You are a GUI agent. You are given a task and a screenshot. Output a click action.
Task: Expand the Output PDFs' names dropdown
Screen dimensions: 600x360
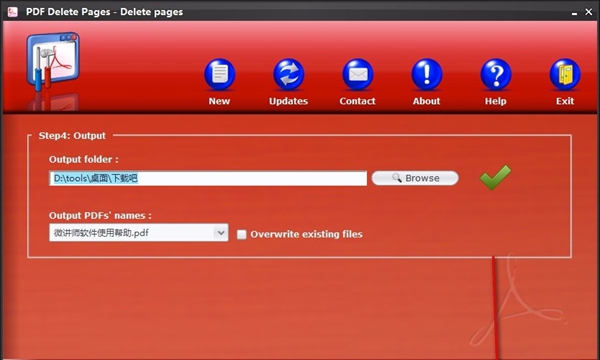(221, 233)
